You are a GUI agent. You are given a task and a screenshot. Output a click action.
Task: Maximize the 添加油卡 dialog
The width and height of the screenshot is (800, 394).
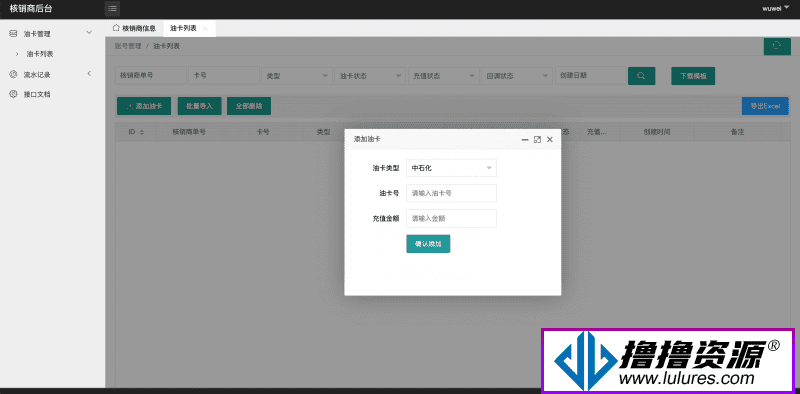coord(537,139)
